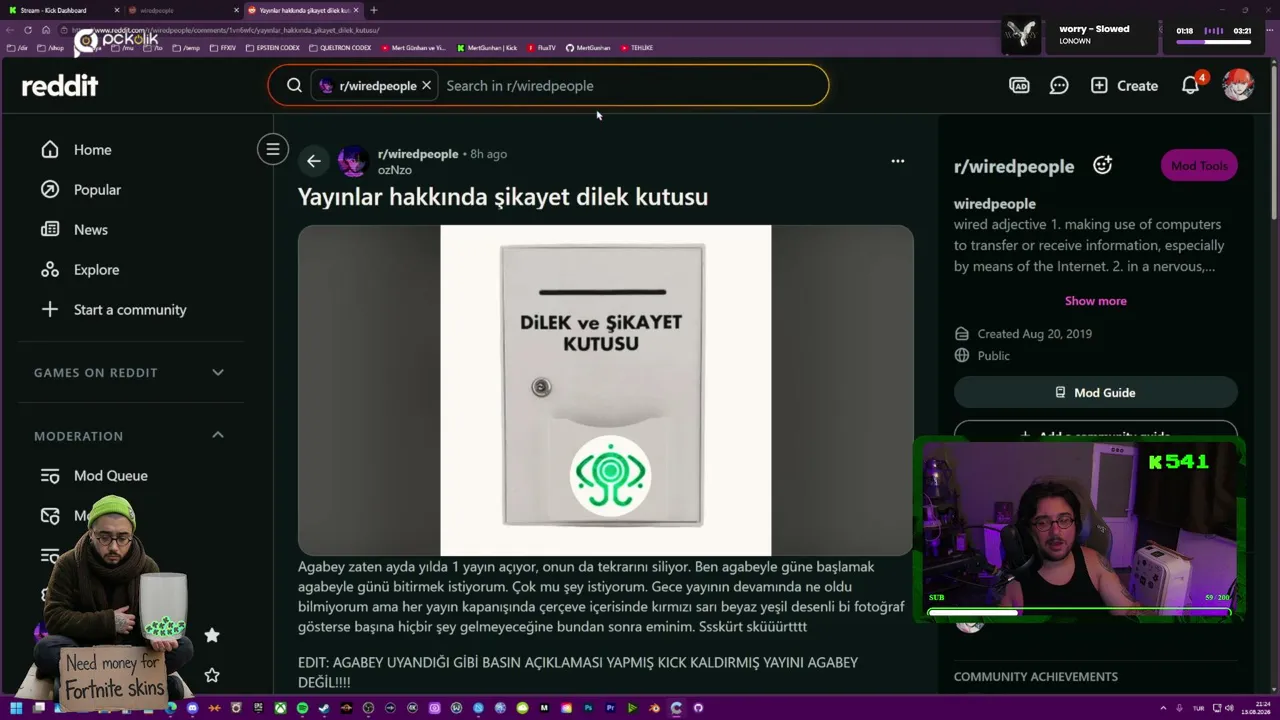Click the worry - Slowed track title
Screen dimensions: 1280x720
click(x=1094, y=29)
